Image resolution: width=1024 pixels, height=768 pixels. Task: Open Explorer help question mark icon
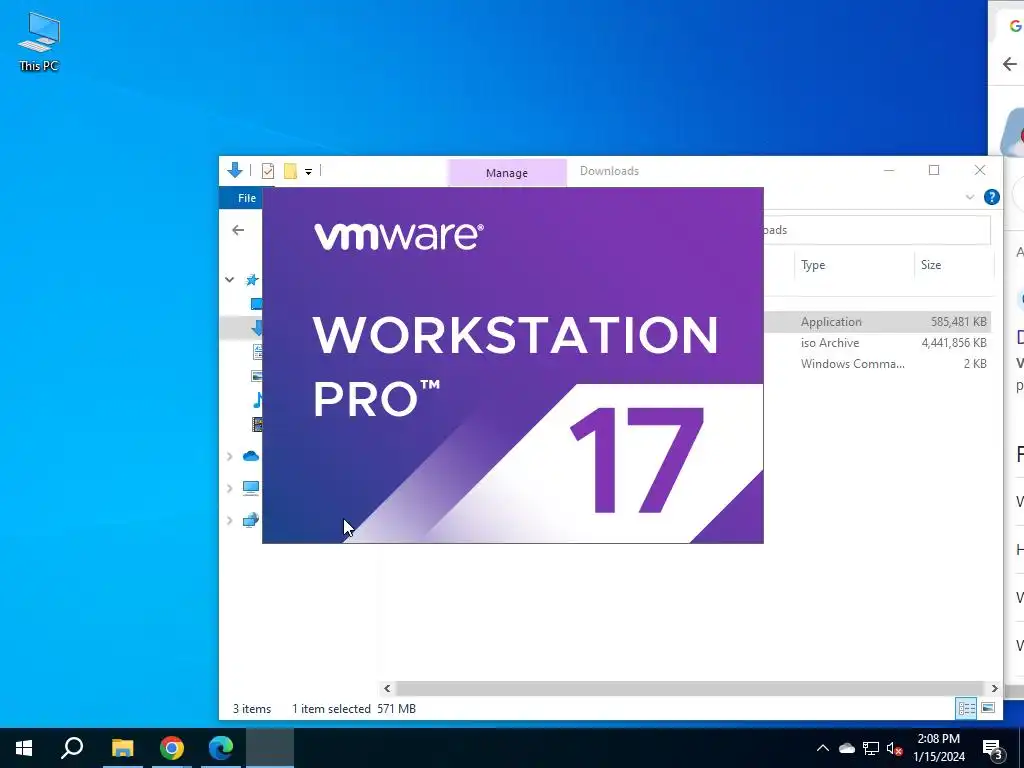tap(991, 197)
